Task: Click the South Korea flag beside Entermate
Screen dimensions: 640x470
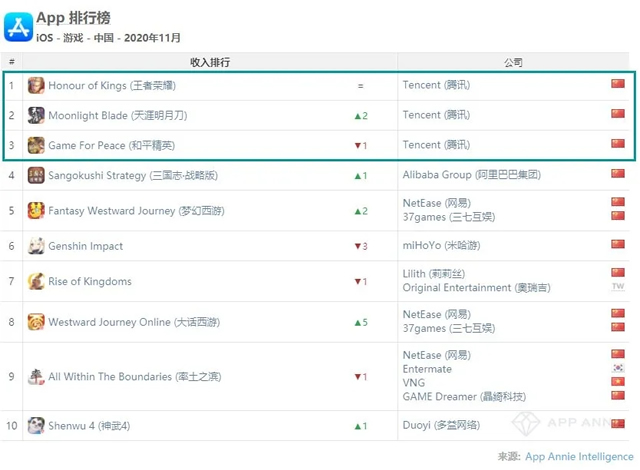Action: (618, 368)
